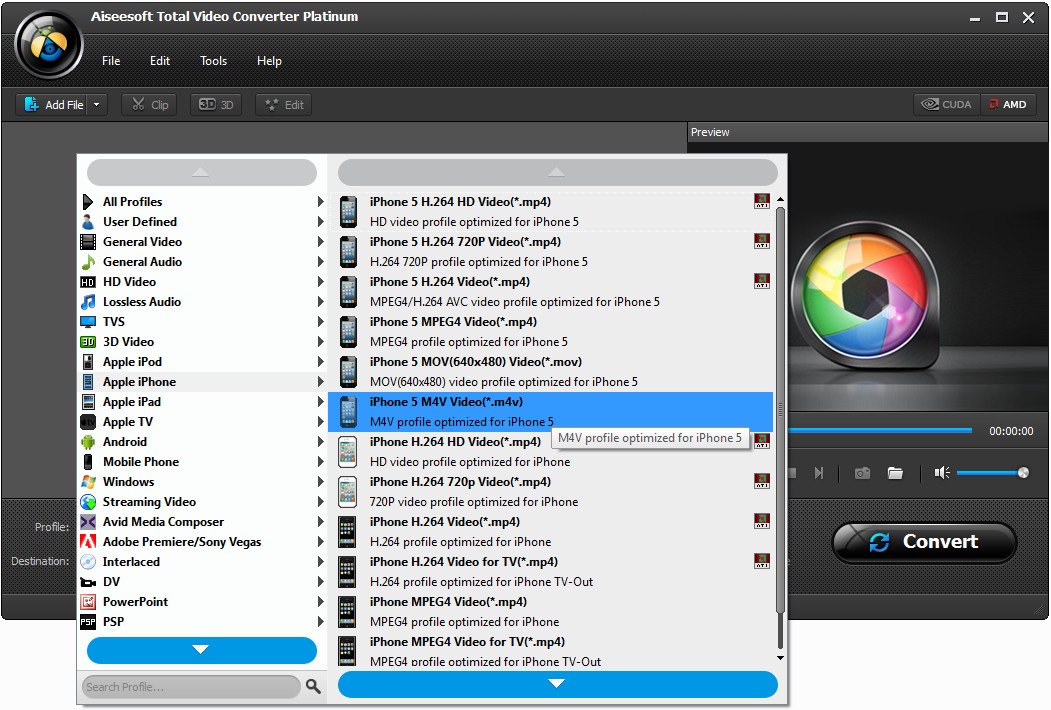Screen dimensions: 1051x710
Task: Expand the Apple iPhone submenu arrow
Action: [320, 382]
